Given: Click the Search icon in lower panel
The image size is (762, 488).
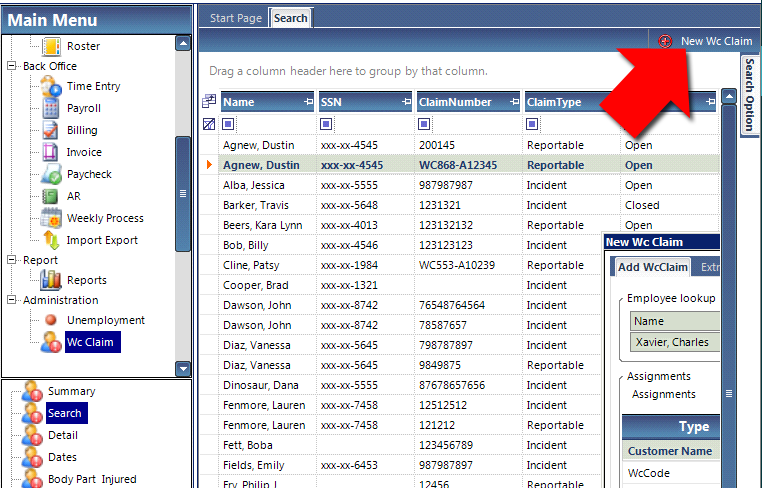Looking at the screenshot, I should click(32, 413).
